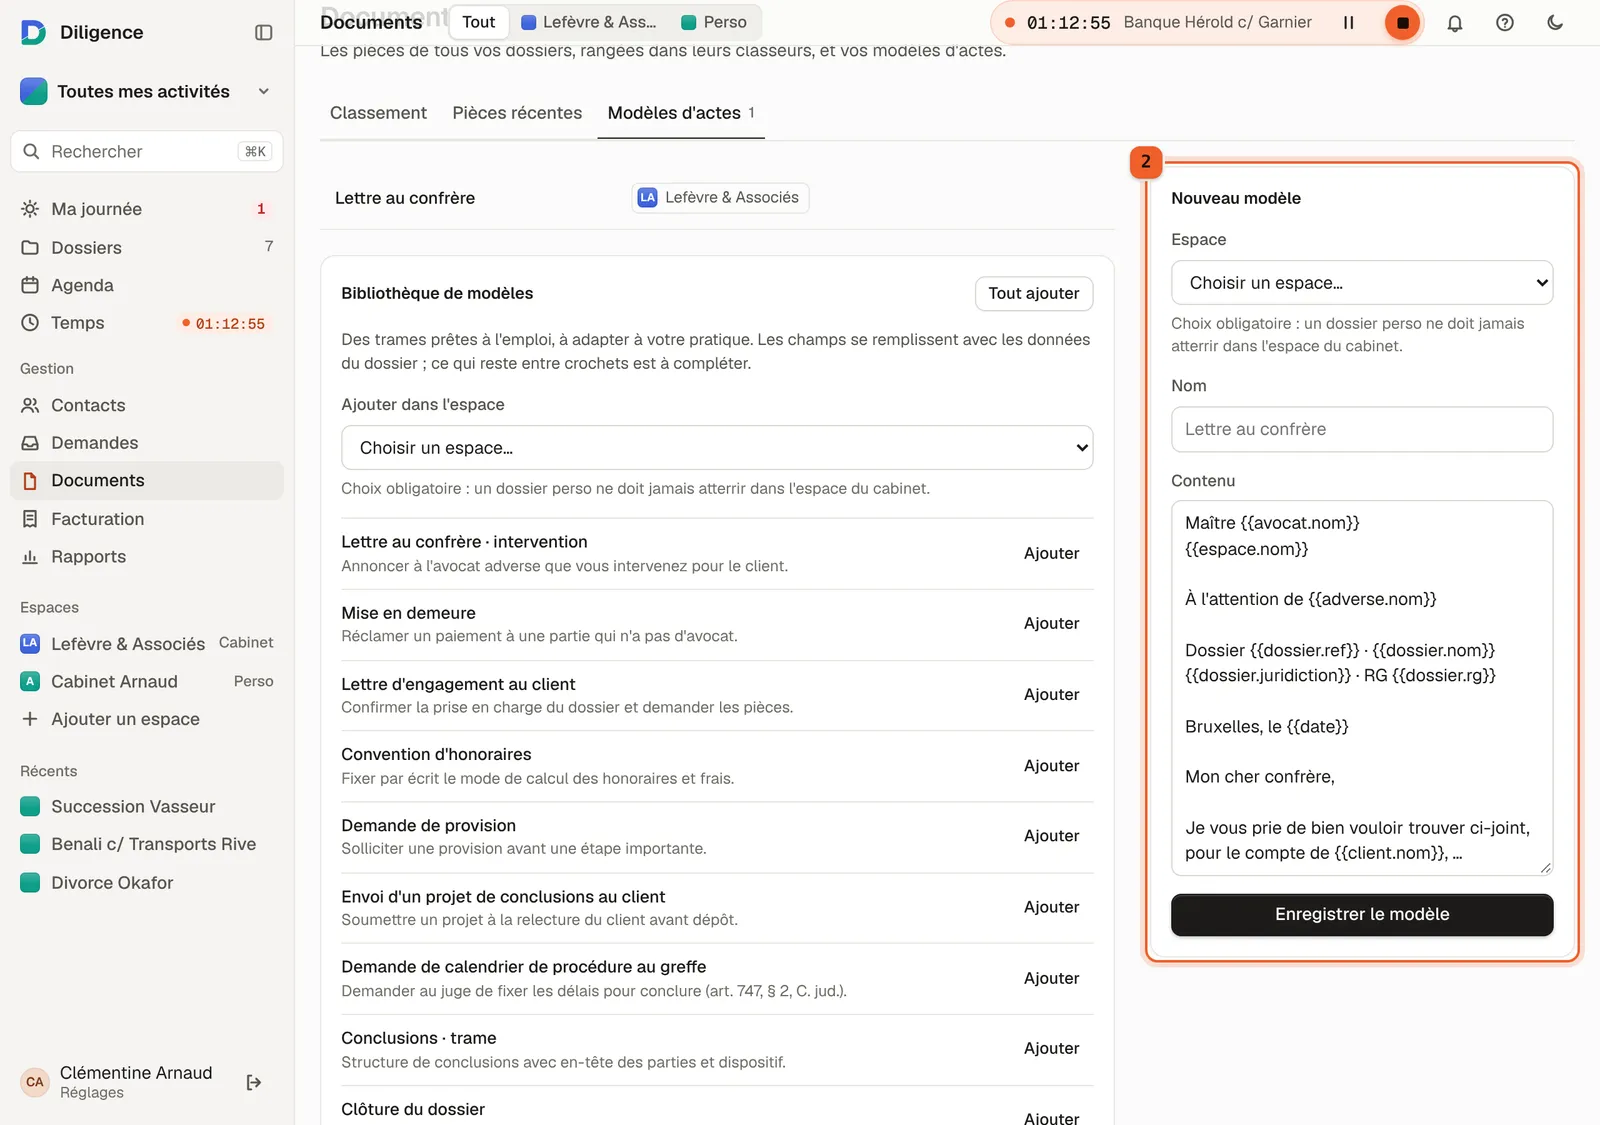Switch to the Pièces récentes tab
1600x1125 pixels.
click(x=517, y=113)
